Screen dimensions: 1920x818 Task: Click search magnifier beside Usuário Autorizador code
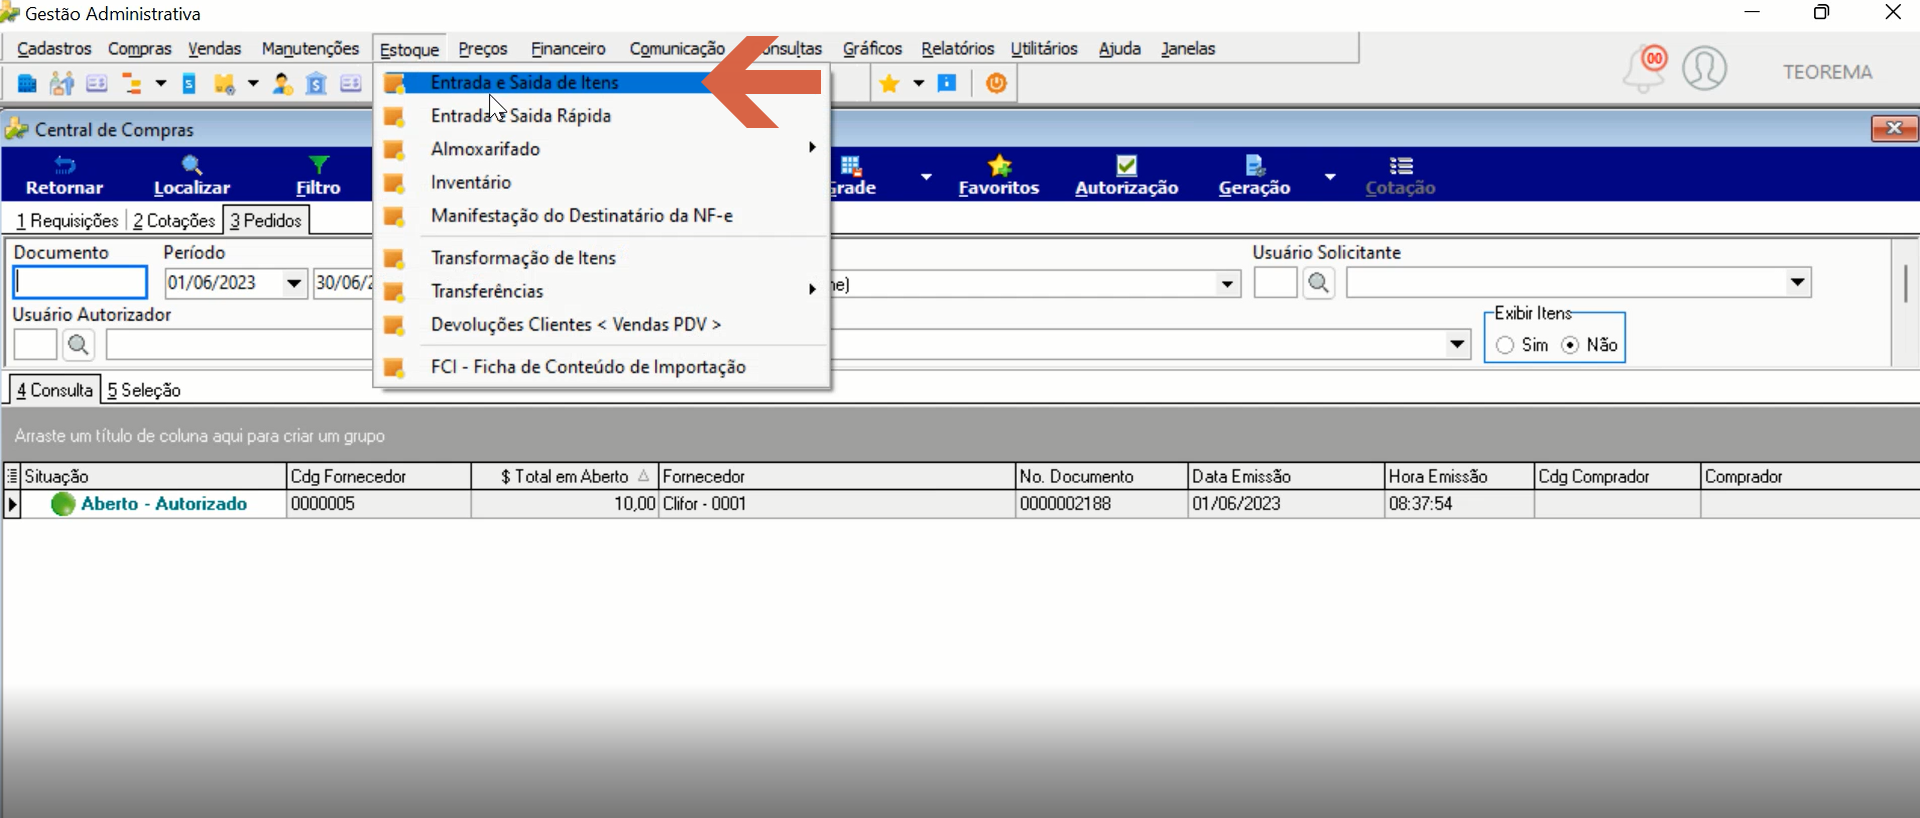point(78,346)
